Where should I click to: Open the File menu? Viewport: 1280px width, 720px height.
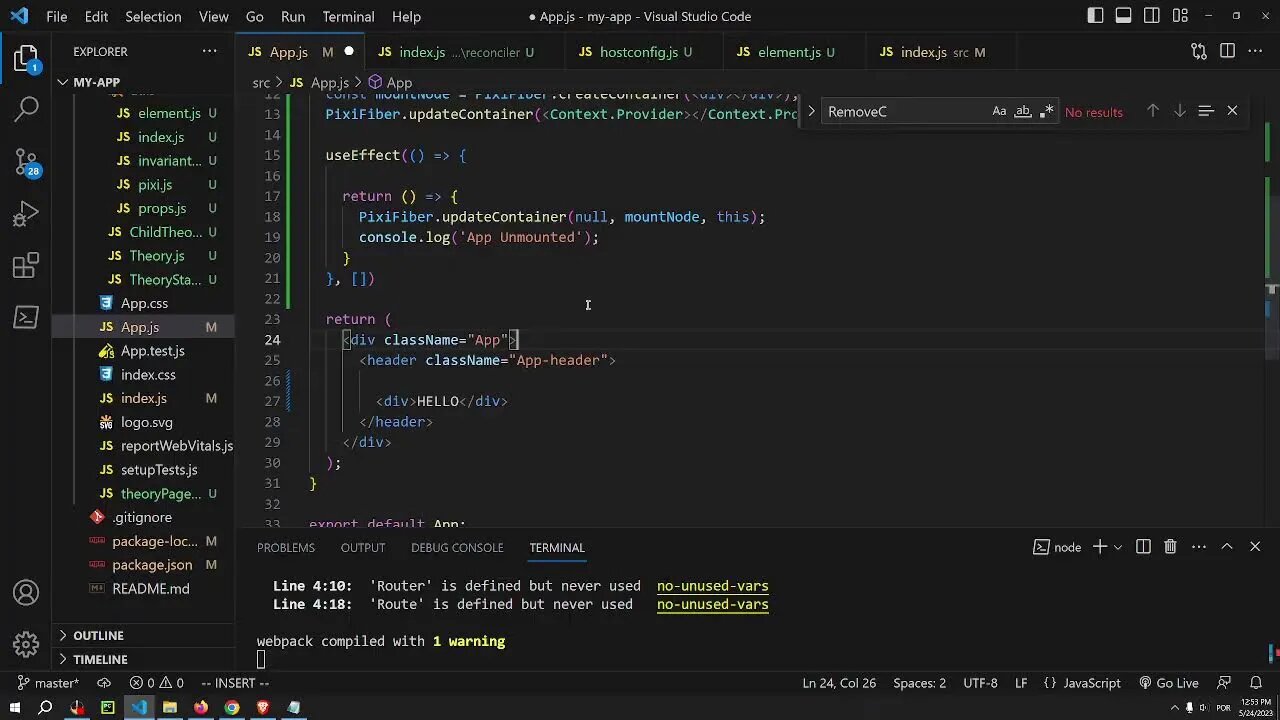(57, 16)
